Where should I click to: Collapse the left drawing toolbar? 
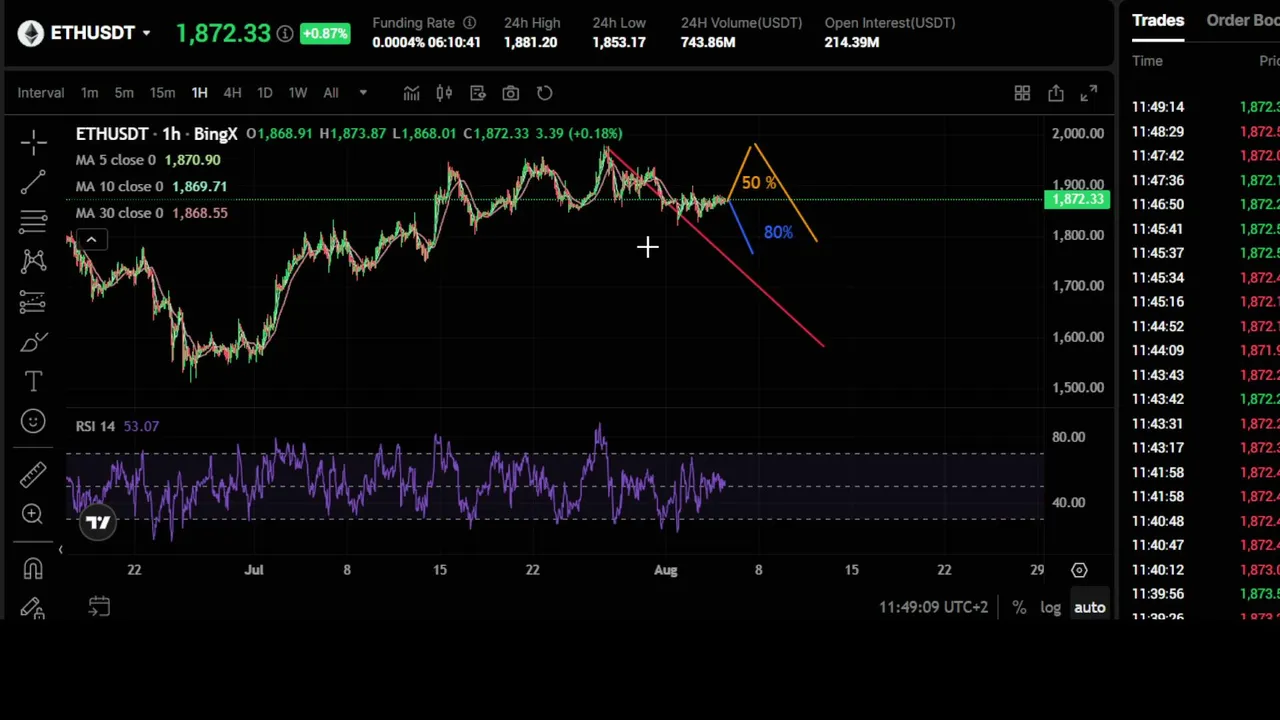[60, 549]
